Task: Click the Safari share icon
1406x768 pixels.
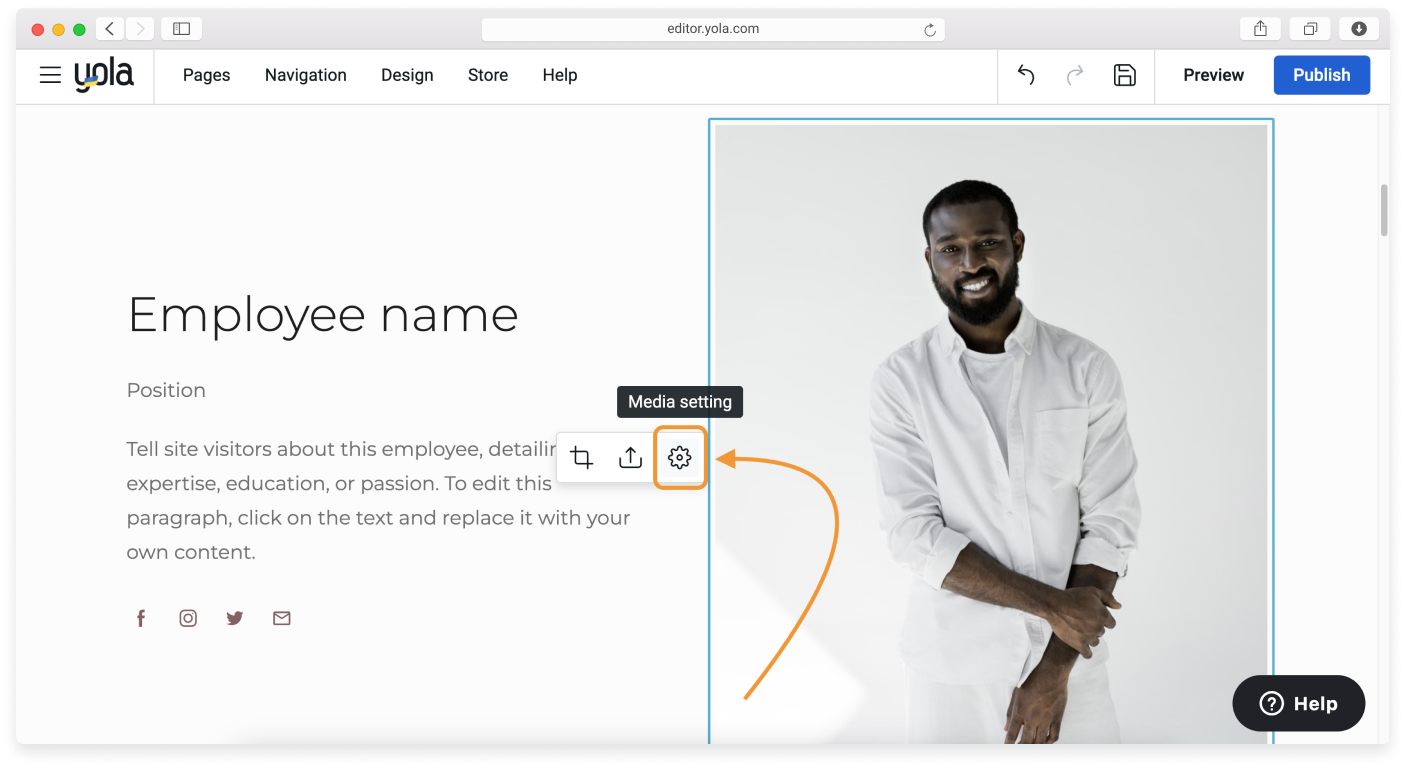Action: (x=1259, y=28)
